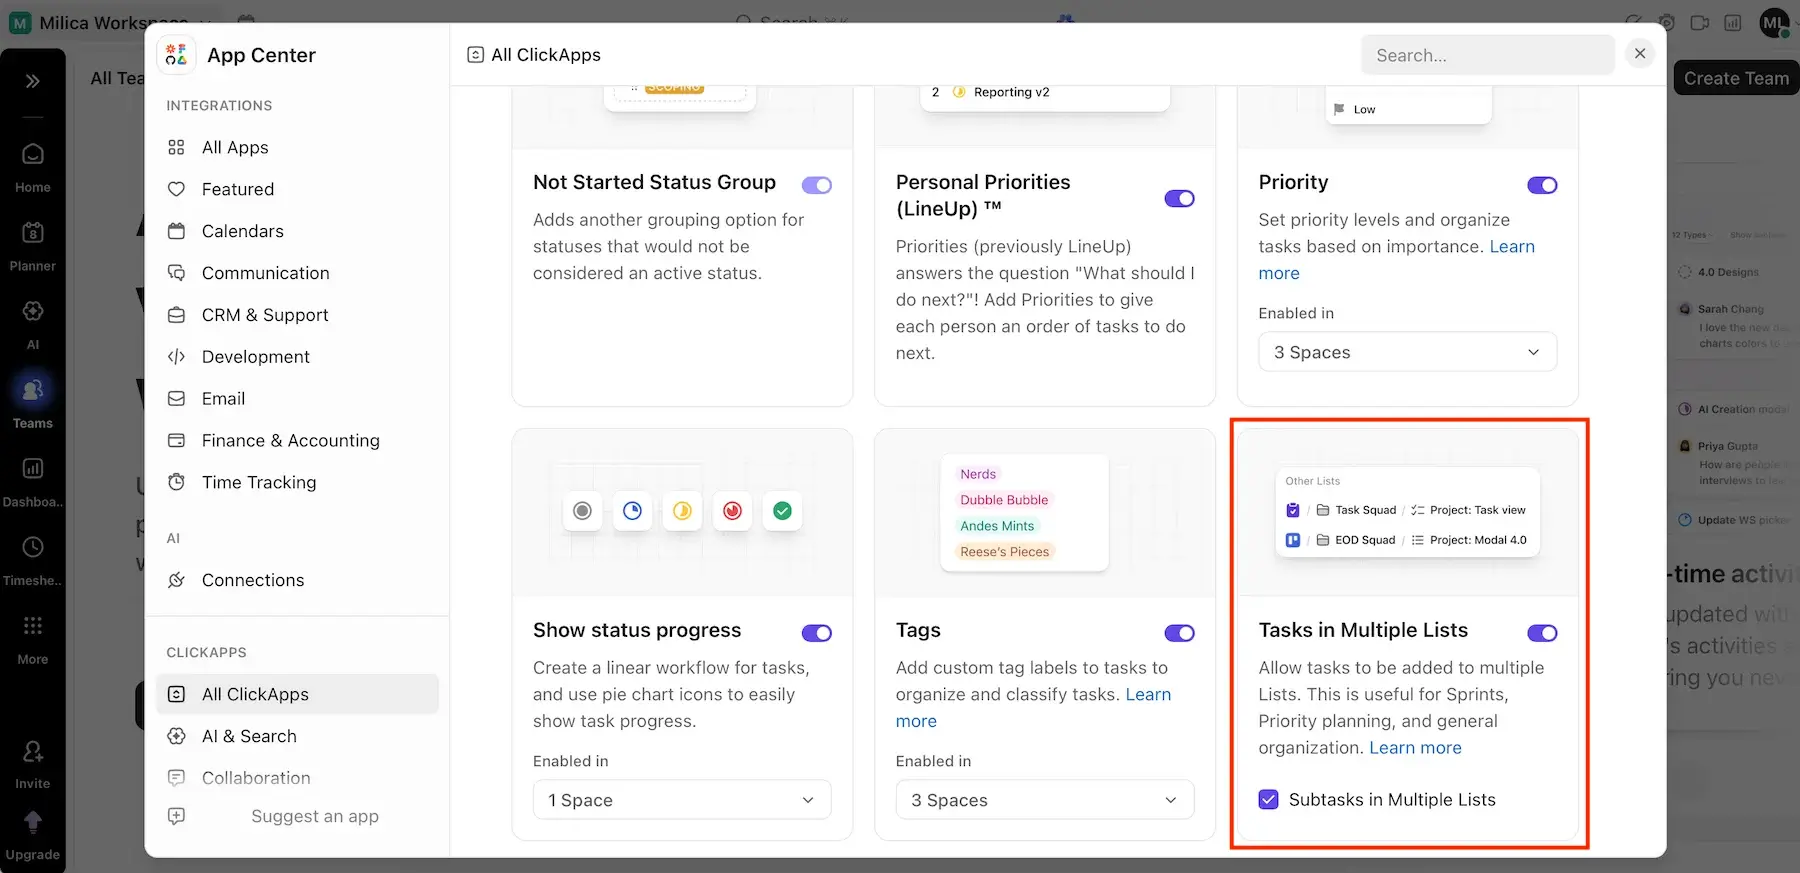The height and width of the screenshot is (873, 1800).
Task: Open Show status progress 1 Space dropdown
Action: click(x=682, y=800)
